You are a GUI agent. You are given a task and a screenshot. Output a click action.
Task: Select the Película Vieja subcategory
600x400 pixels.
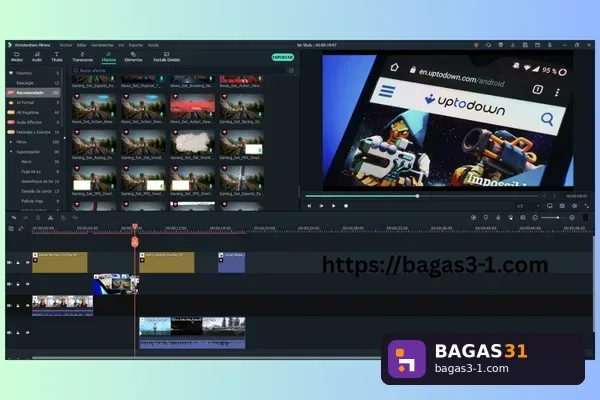(34, 201)
